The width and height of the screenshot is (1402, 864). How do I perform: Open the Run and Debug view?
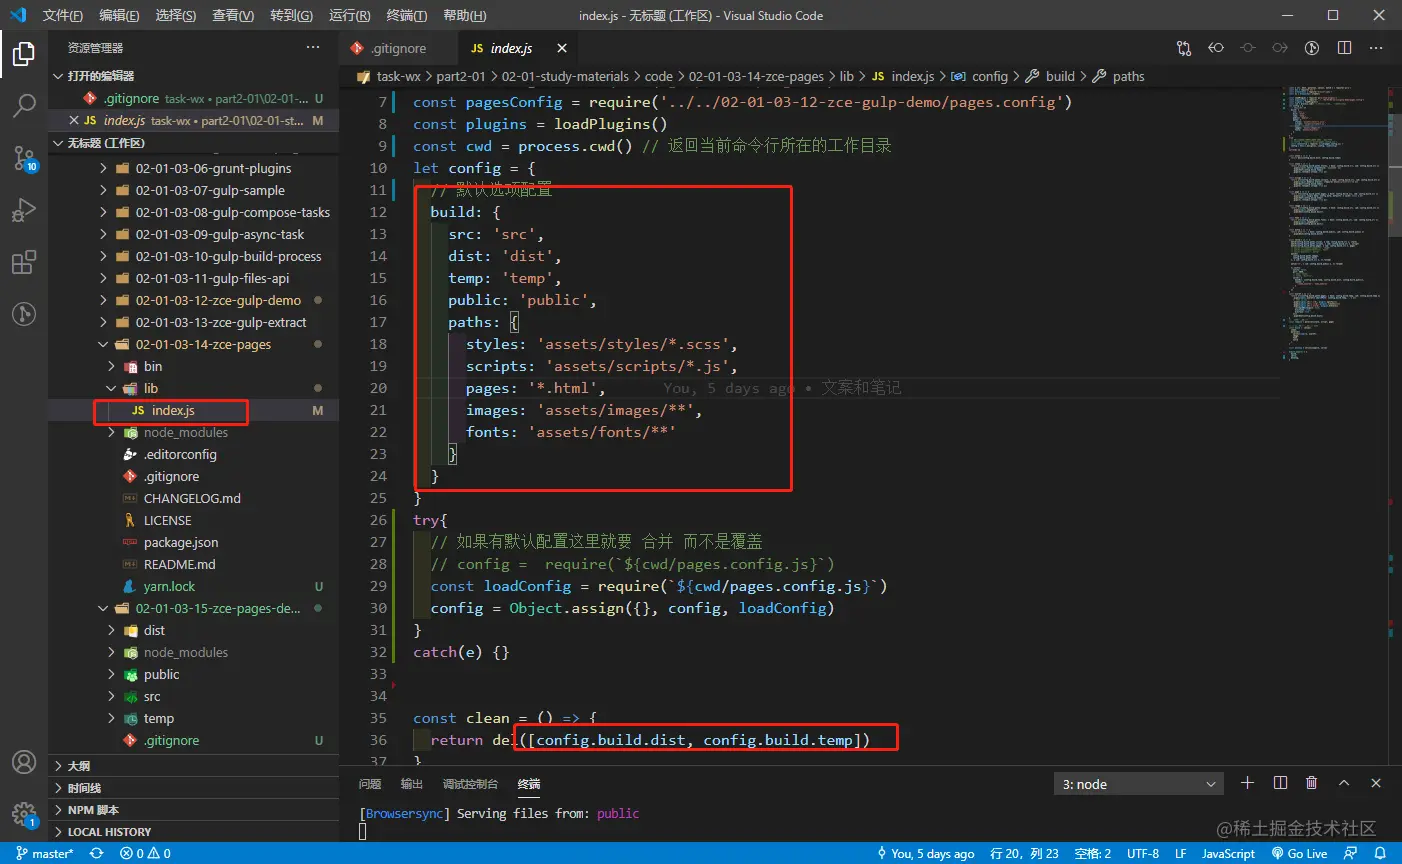point(24,210)
